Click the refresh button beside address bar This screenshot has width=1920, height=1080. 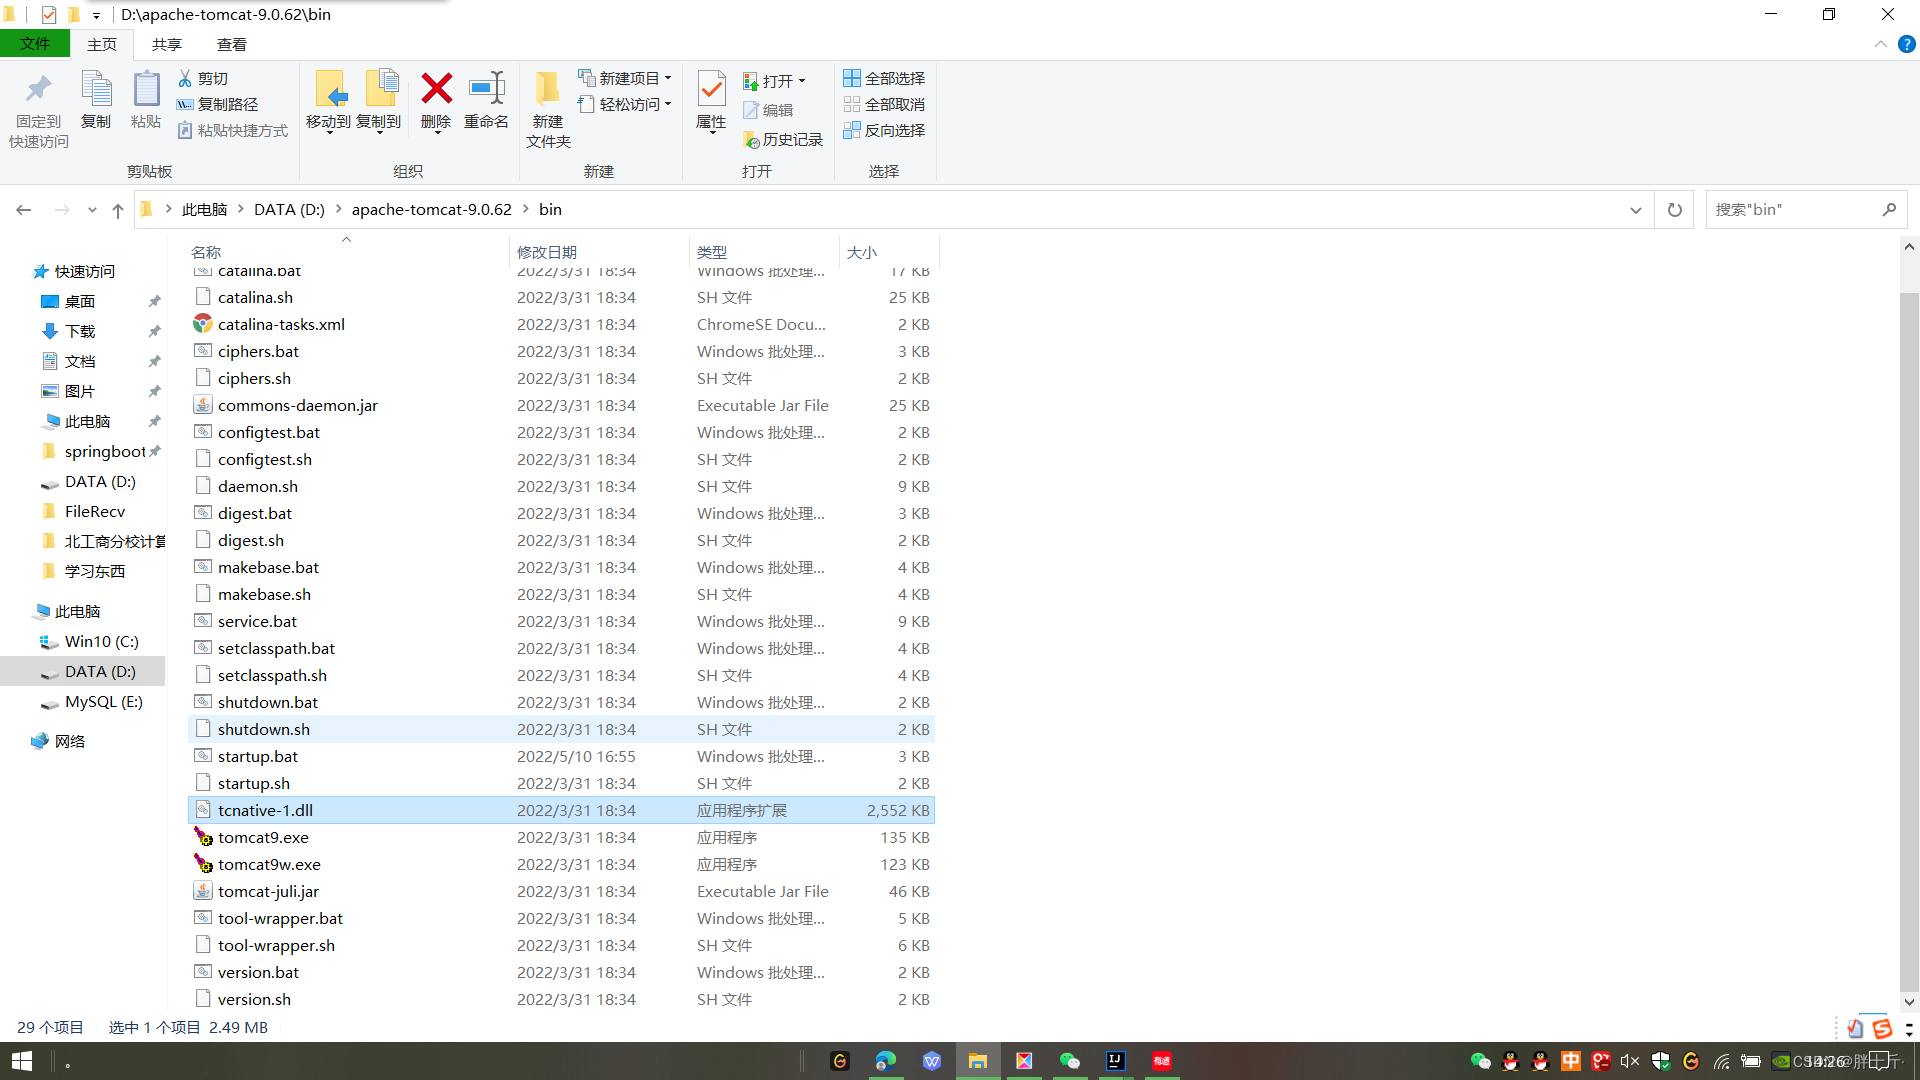click(1674, 210)
